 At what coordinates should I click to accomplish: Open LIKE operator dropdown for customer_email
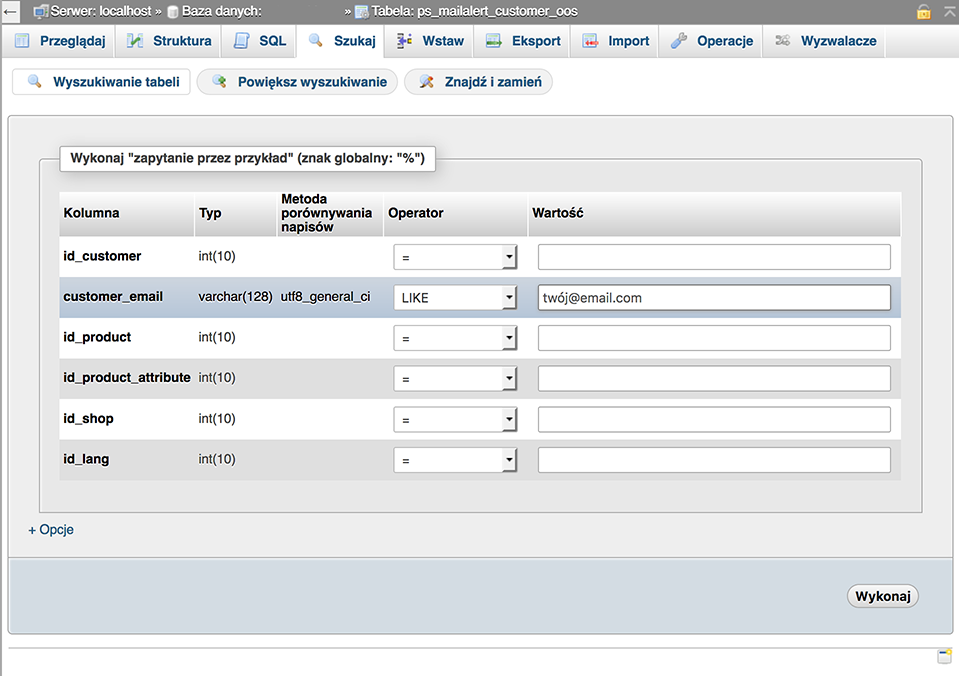(x=455, y=298)
